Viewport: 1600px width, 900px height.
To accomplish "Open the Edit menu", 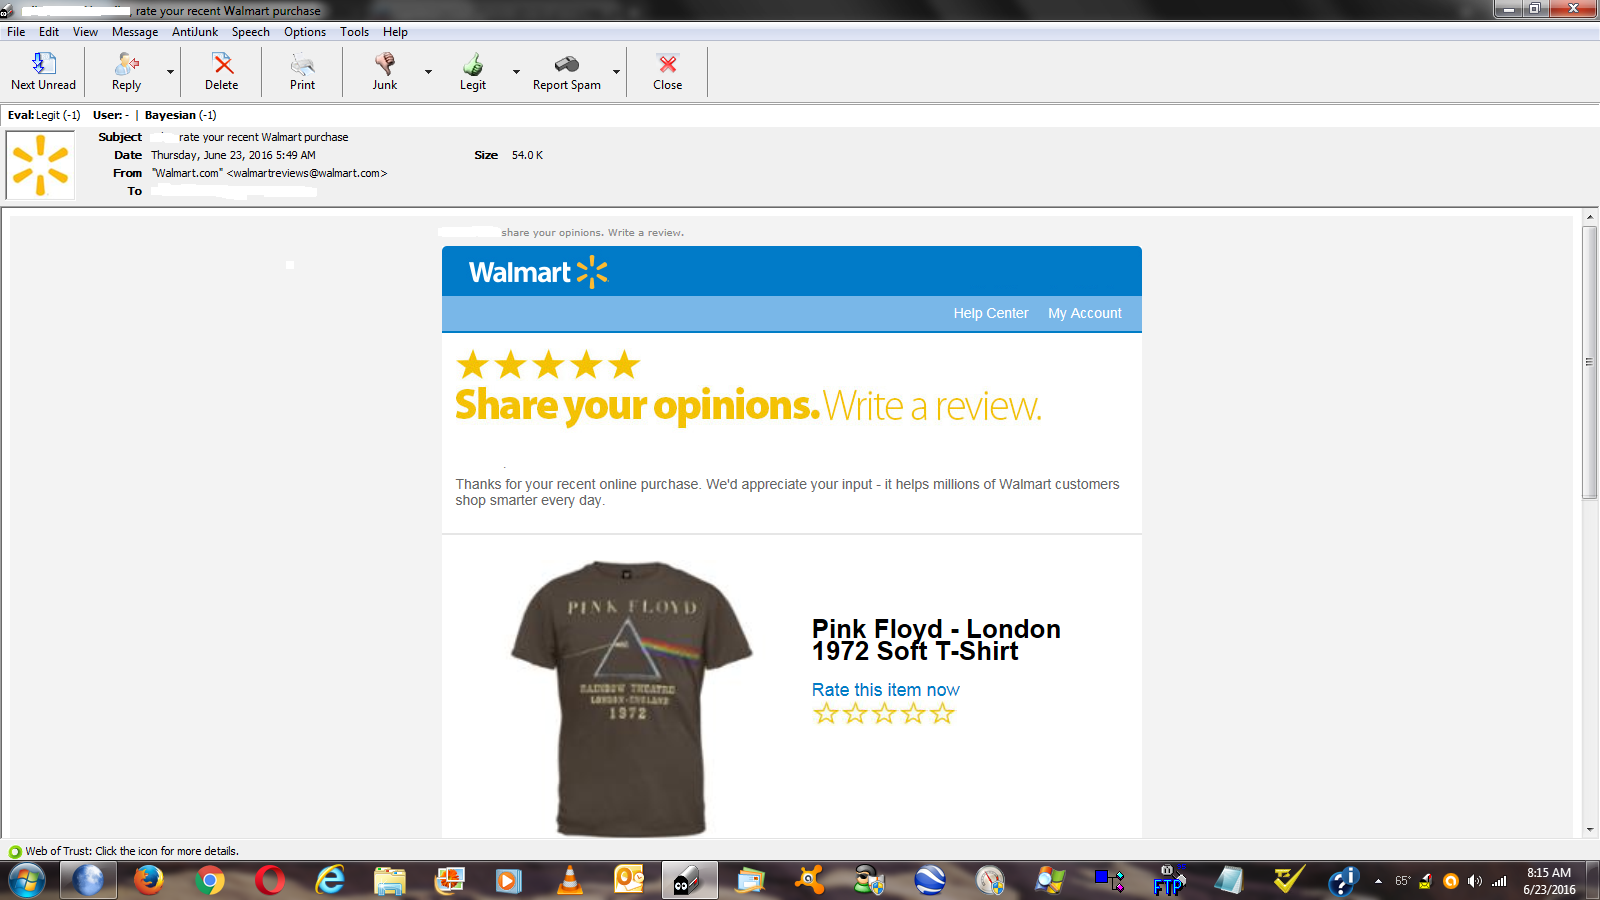I will tap(49, 32).
